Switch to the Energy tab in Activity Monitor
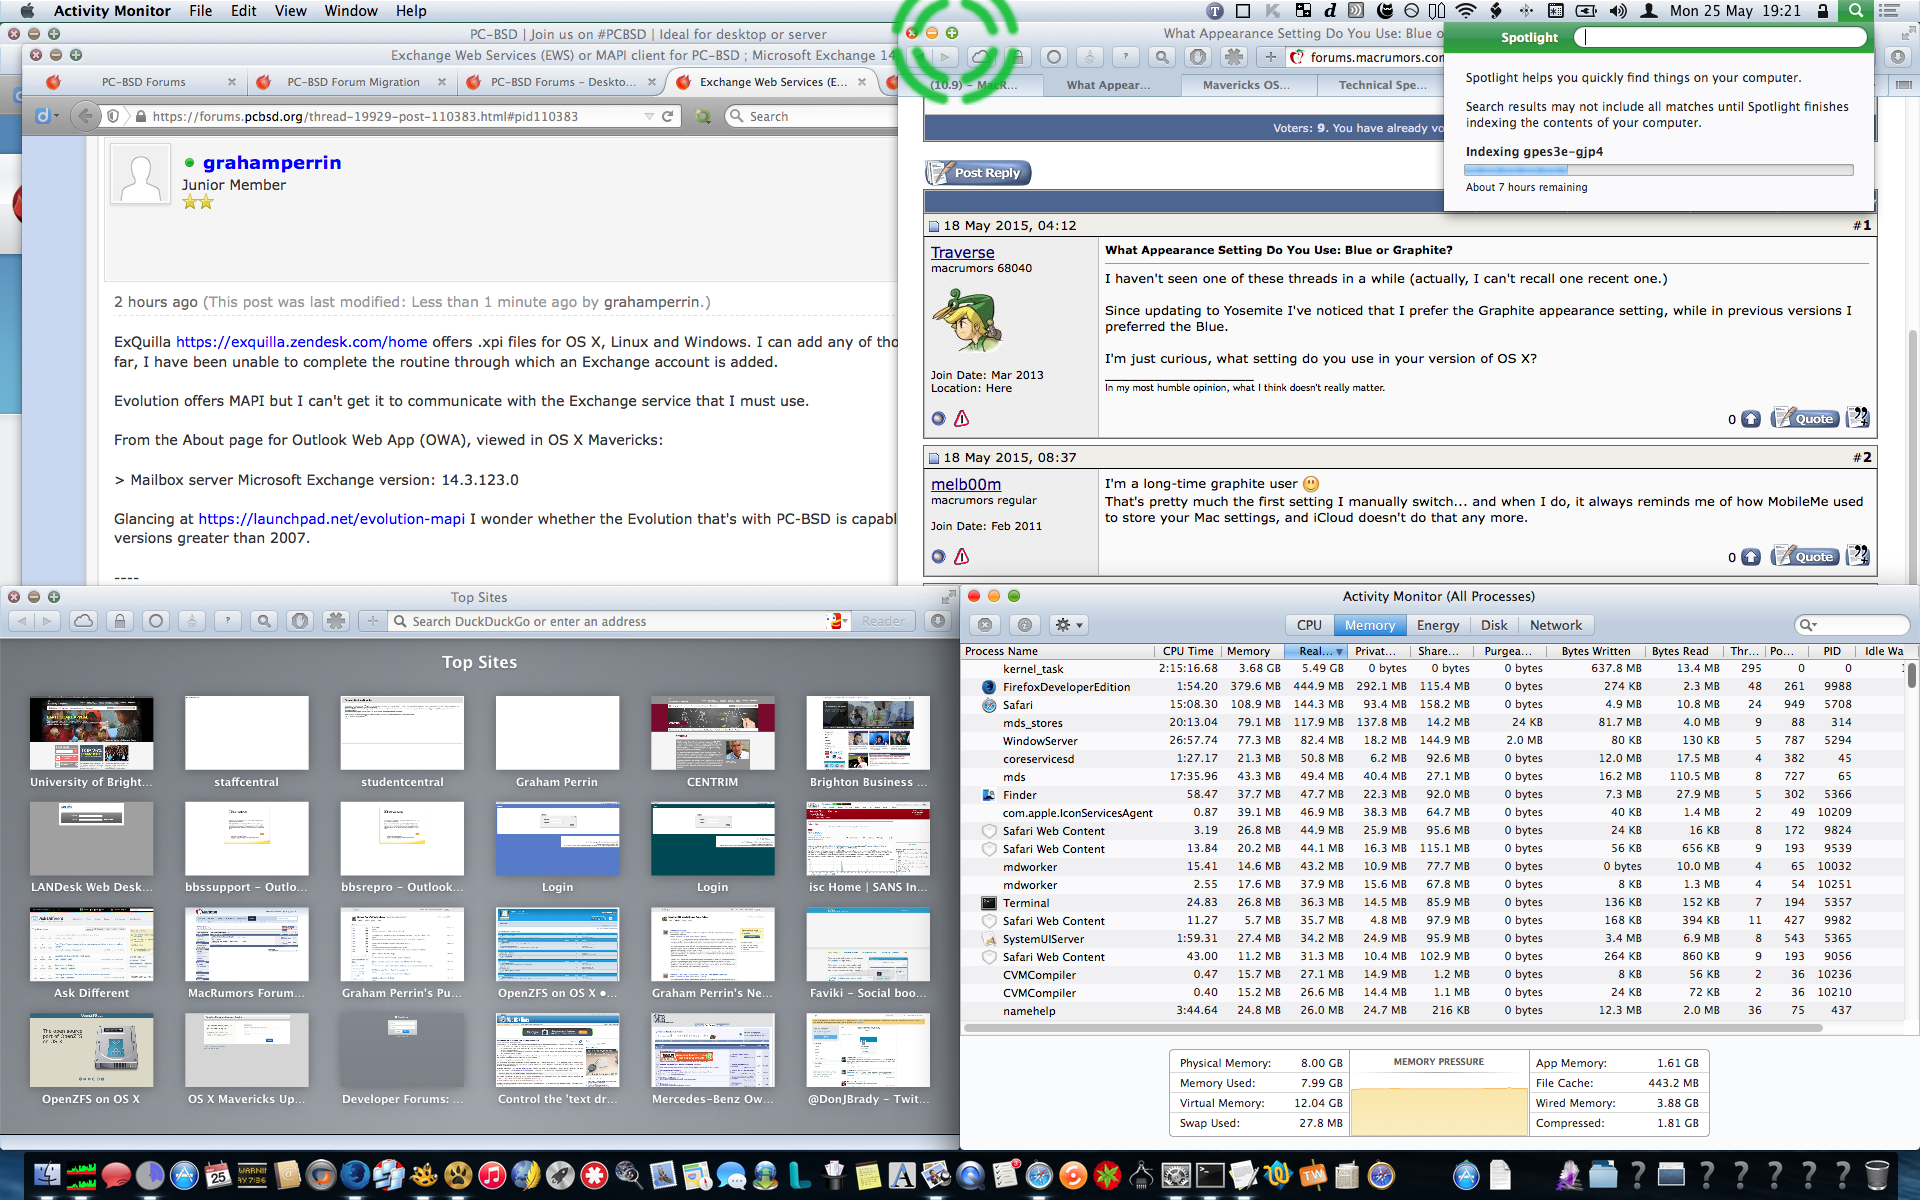 1438,625
